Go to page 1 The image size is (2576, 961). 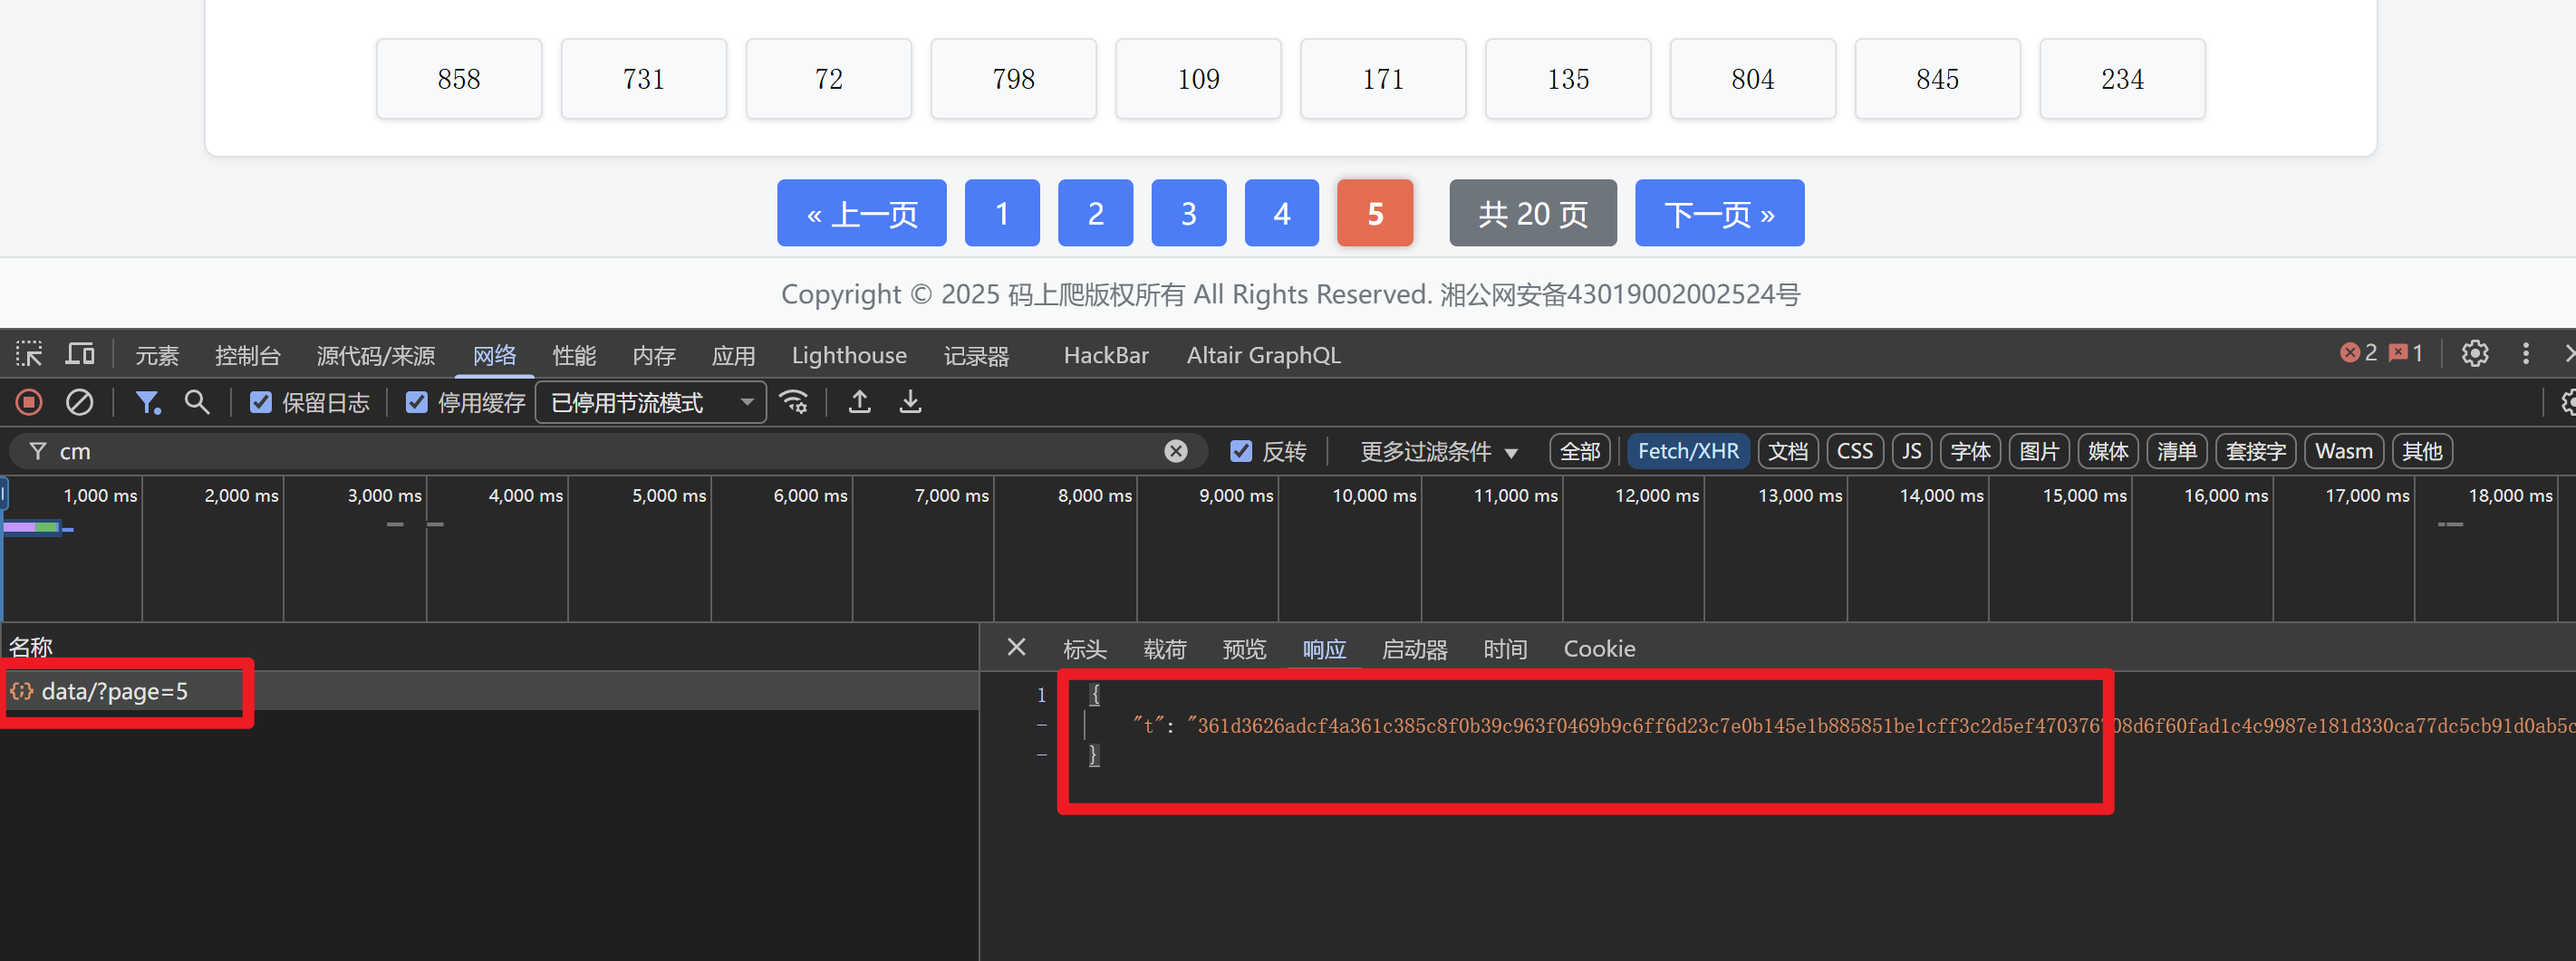click(1002, 213)
